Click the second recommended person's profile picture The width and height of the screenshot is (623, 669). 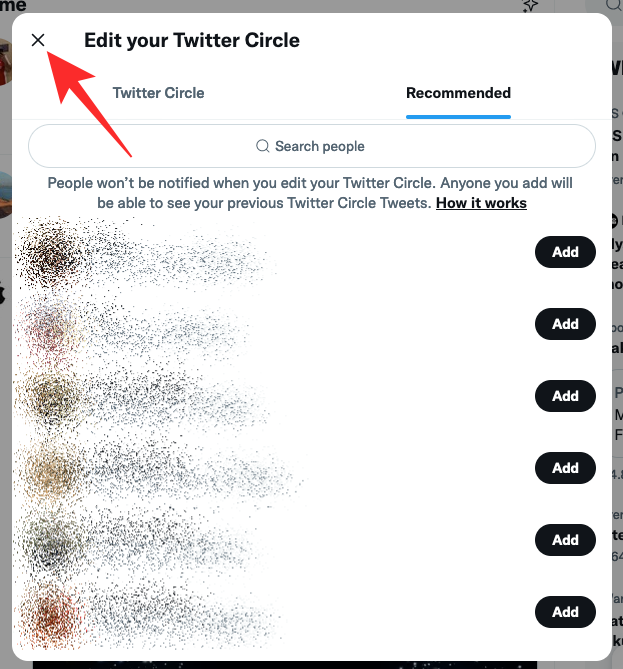[51, 325]
